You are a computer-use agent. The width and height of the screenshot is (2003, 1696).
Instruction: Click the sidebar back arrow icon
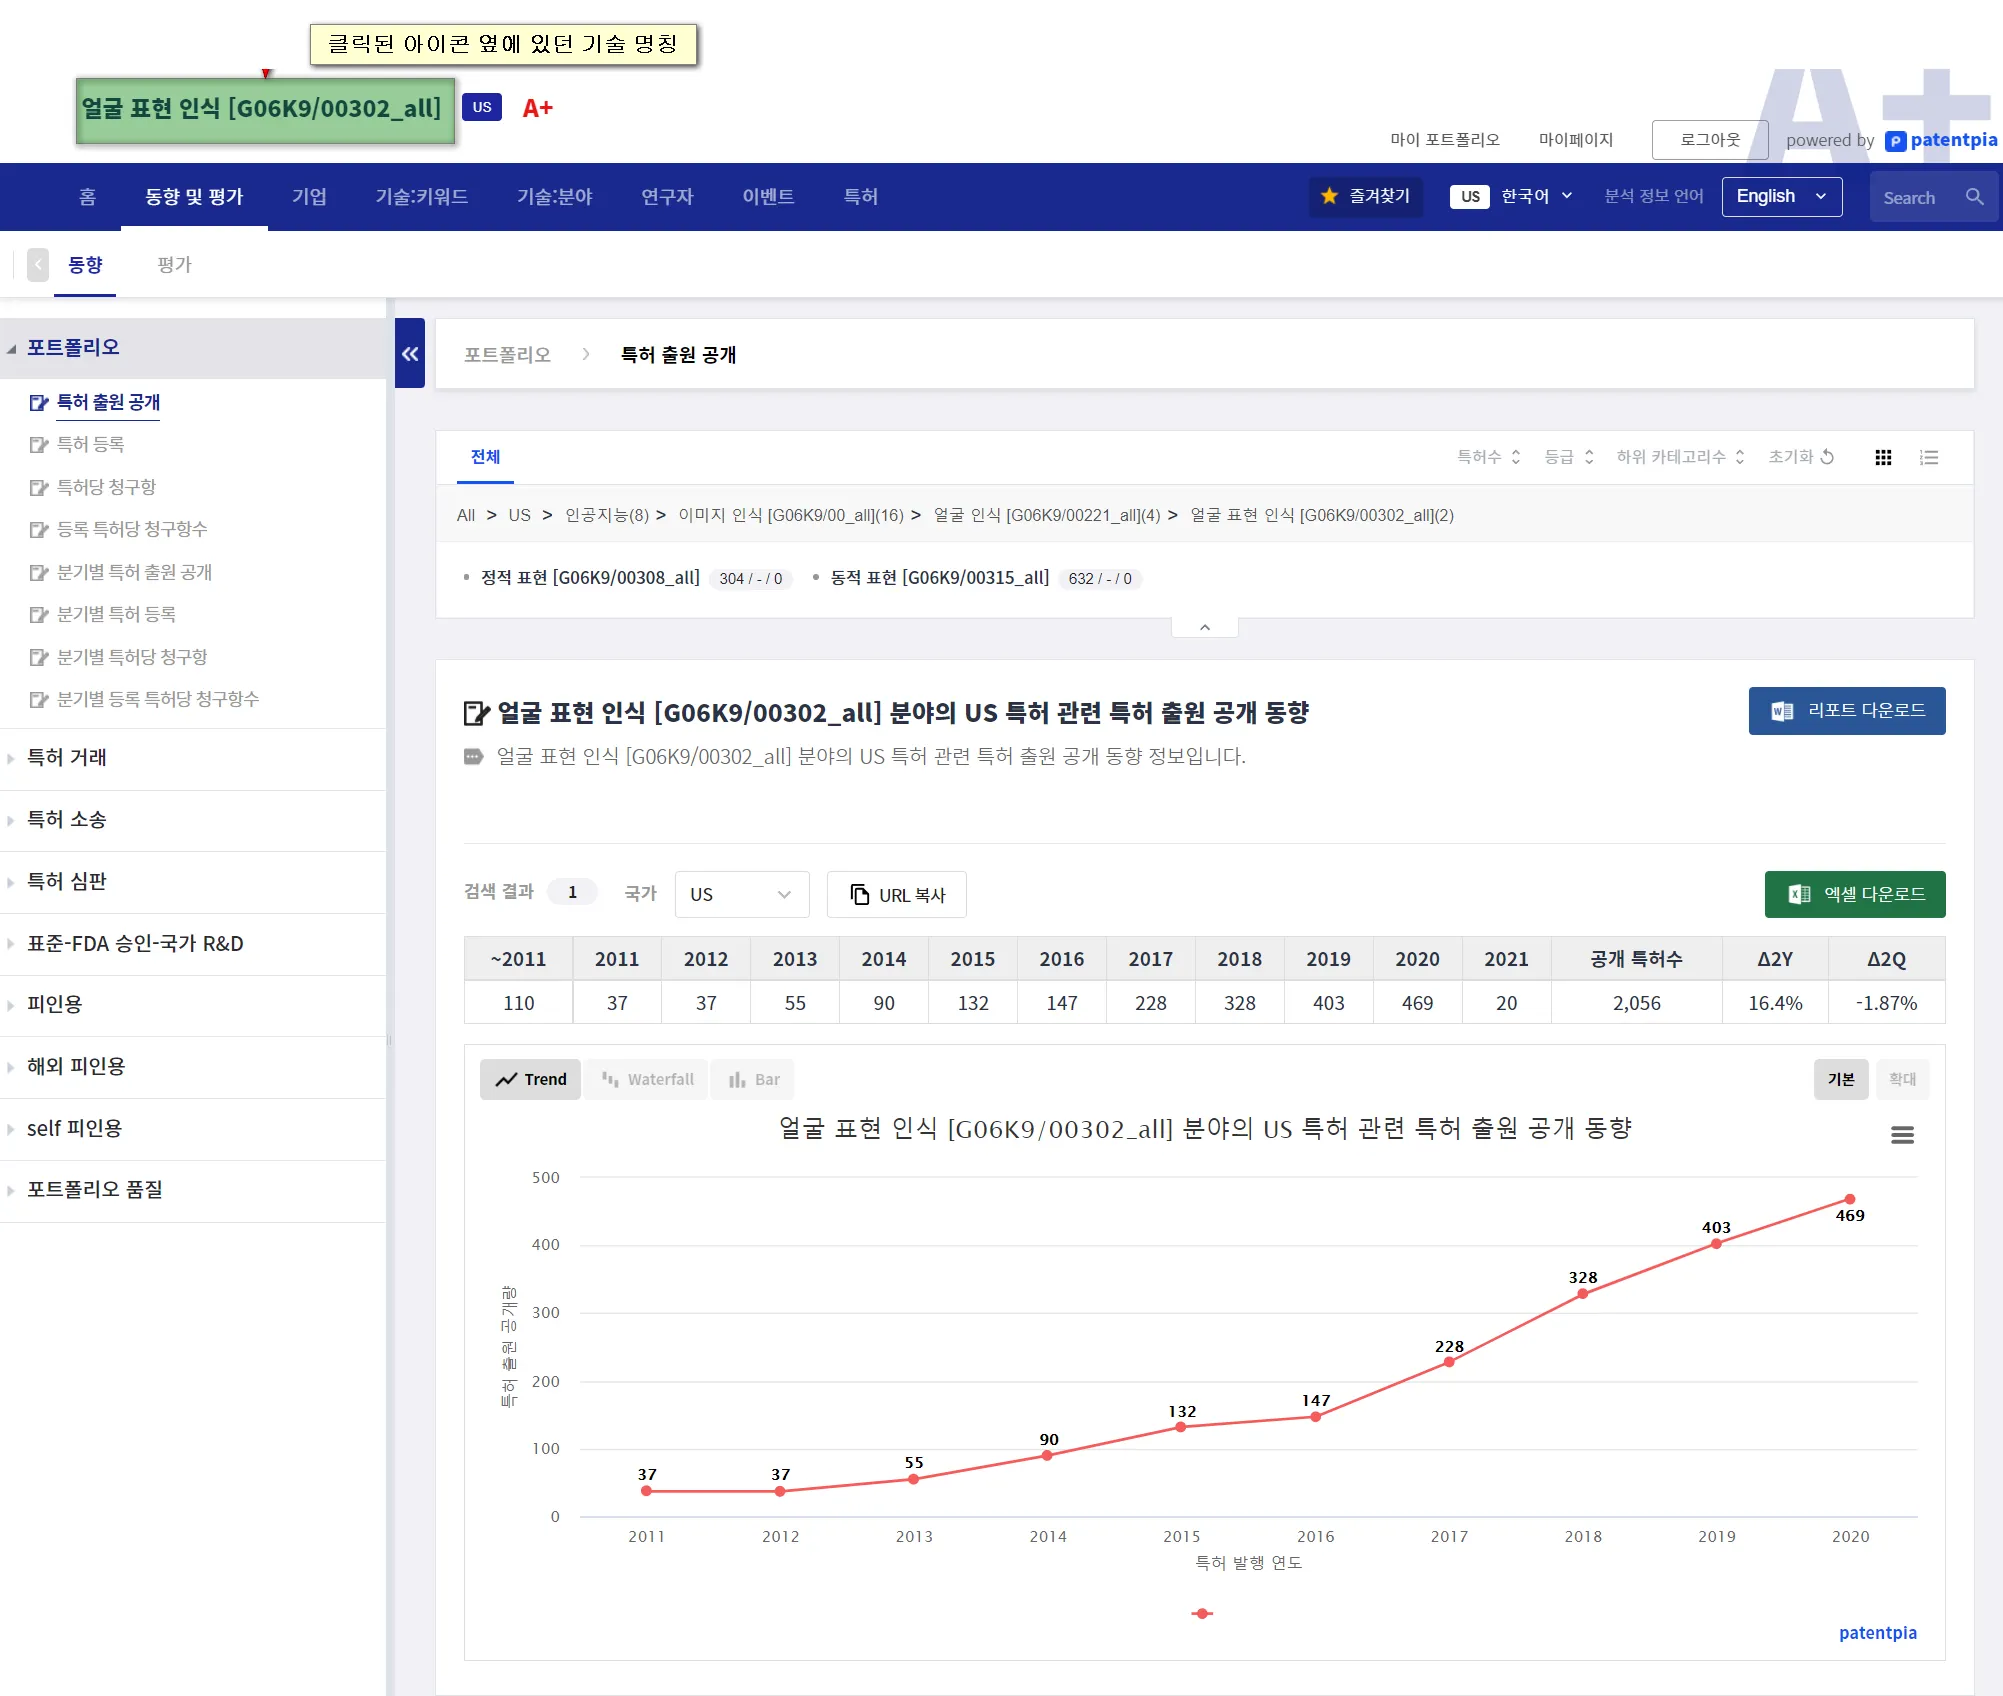point(38,265)
